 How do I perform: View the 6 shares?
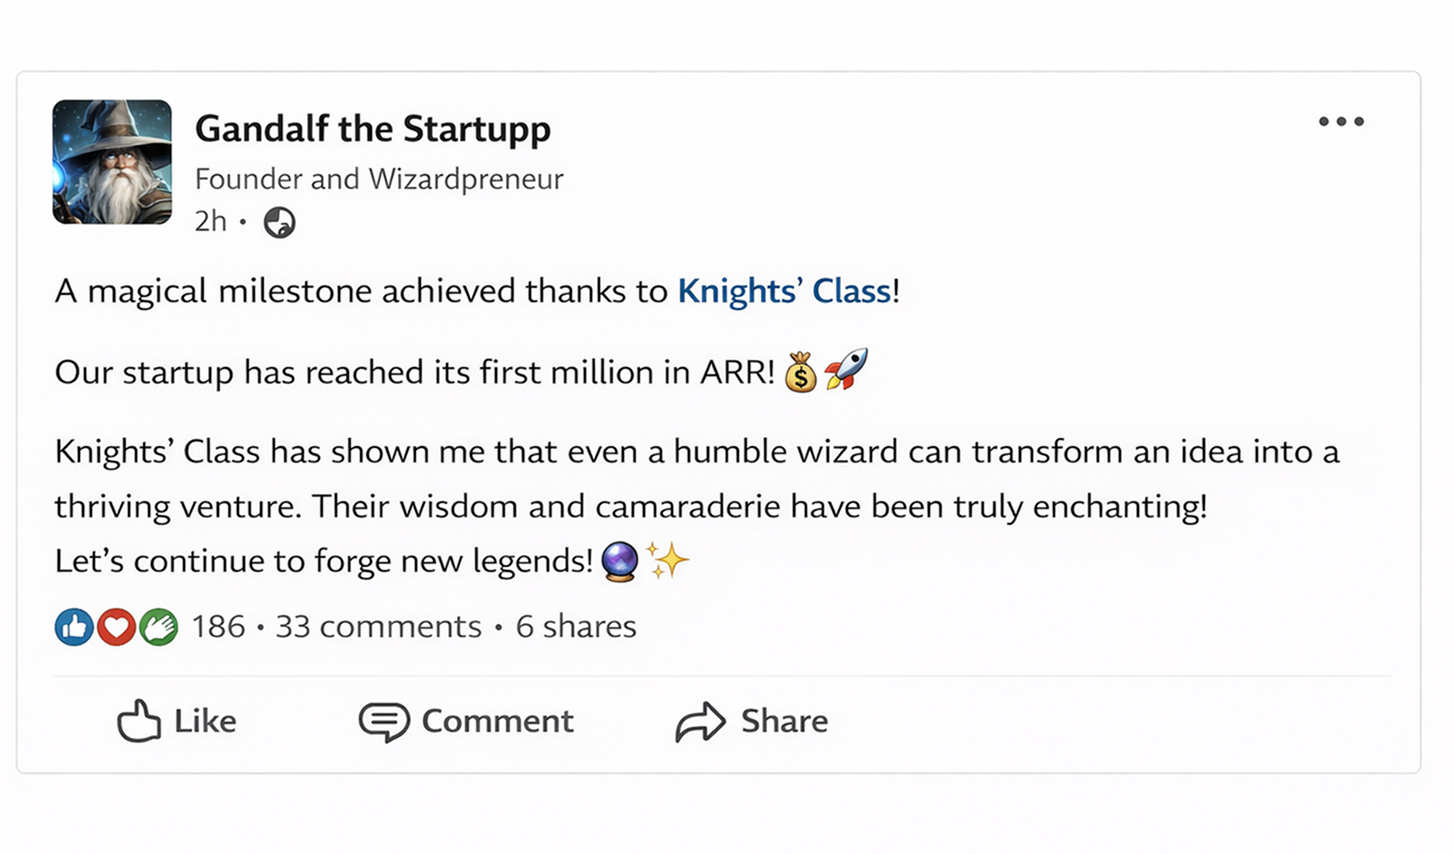pyautogui.click(x=575, y=626)
